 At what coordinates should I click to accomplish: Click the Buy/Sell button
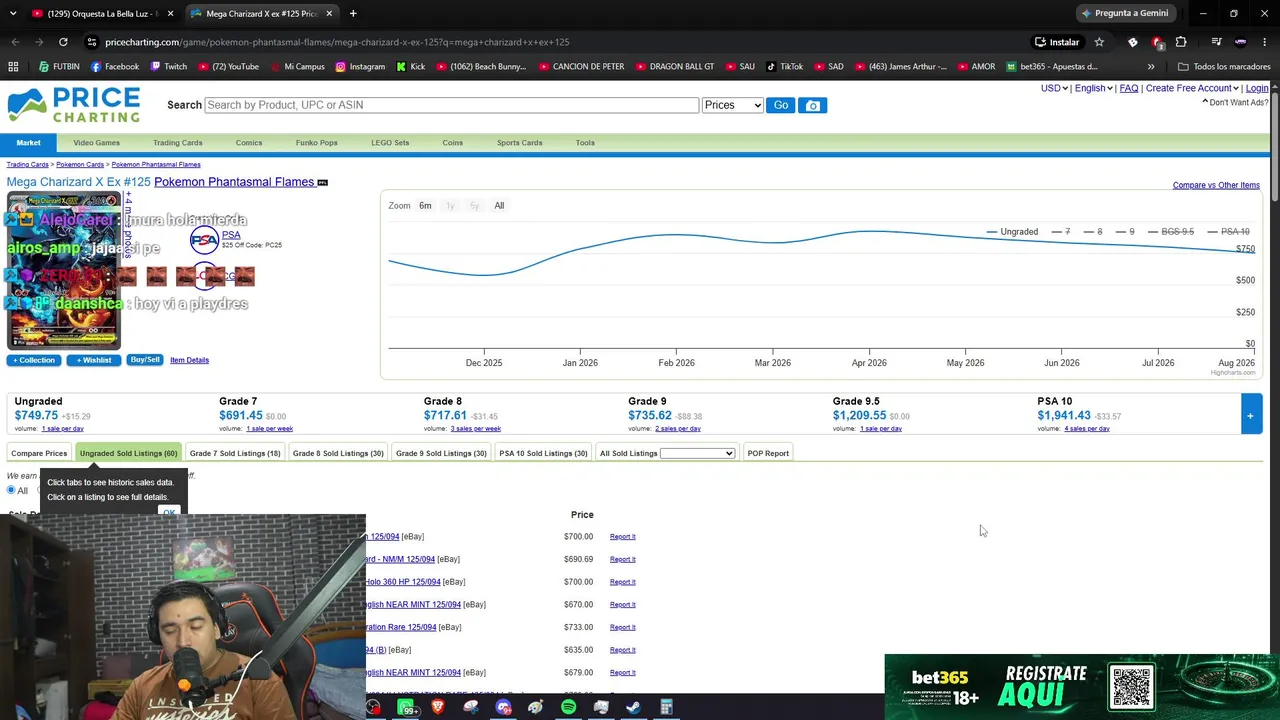[145, 360]
